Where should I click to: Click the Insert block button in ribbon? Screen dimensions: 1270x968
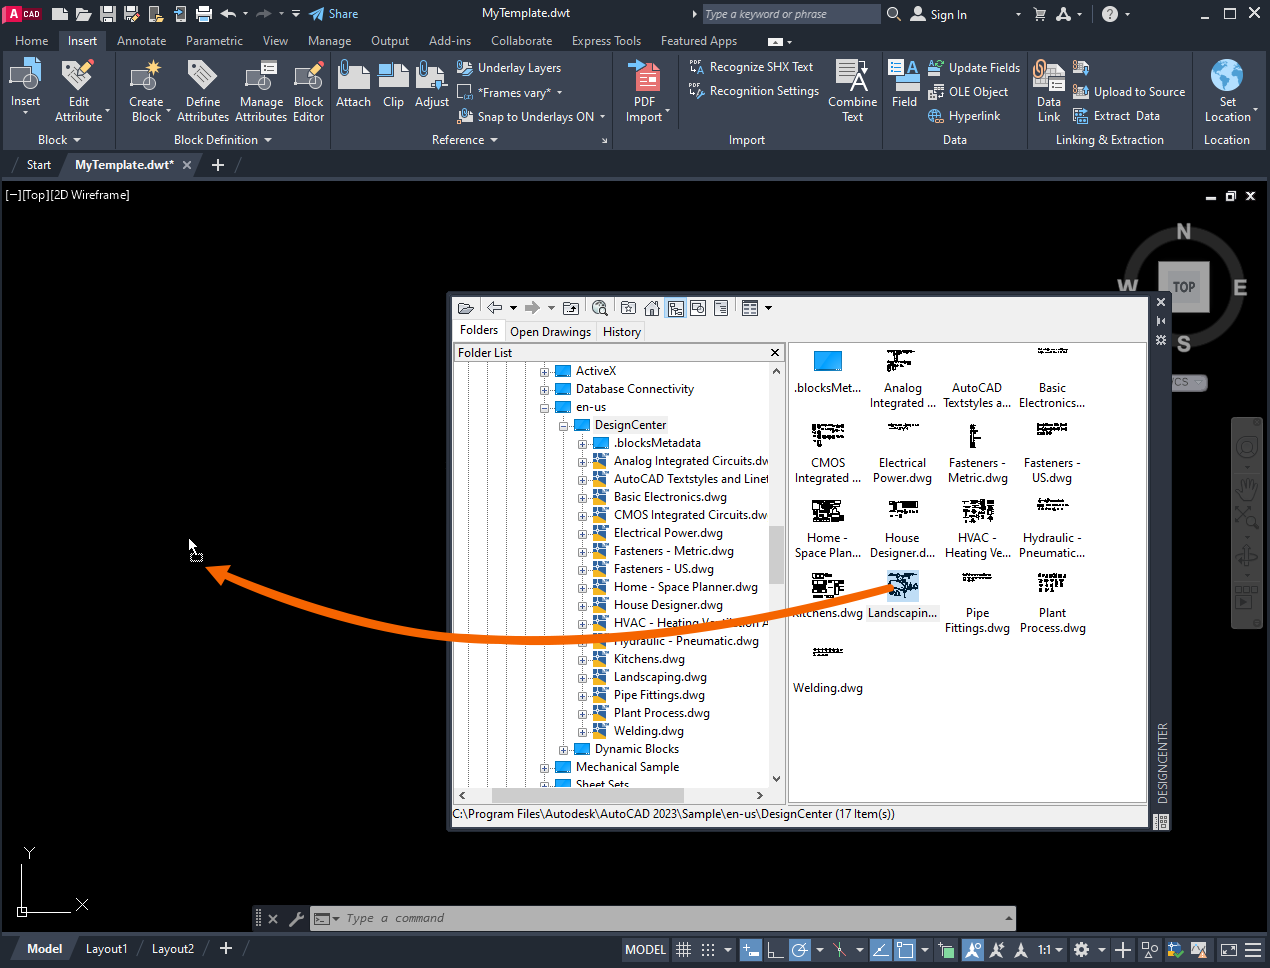click(x=25, y=82)
